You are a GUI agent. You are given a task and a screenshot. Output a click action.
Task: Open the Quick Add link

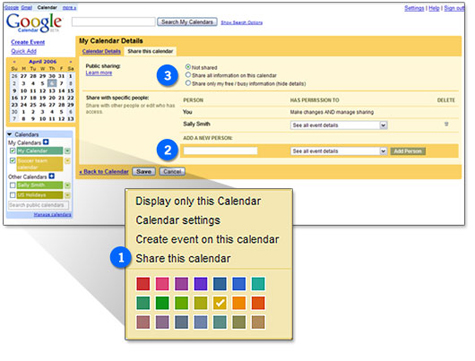24,51
